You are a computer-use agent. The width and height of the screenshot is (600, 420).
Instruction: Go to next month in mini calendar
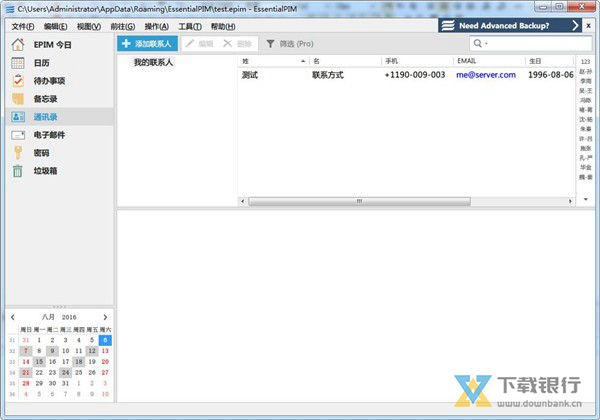coord(105,317)
